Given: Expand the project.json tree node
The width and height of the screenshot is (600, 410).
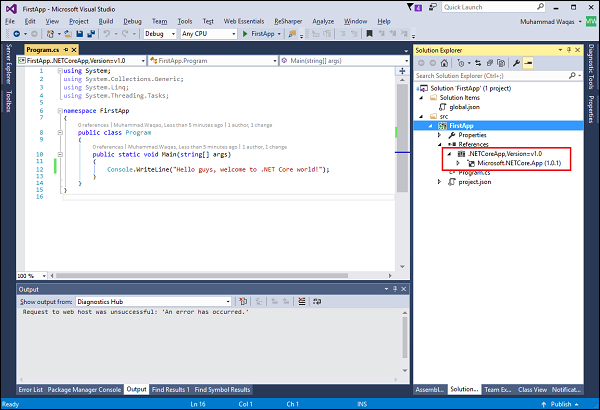Looking at the screenshot, I should (x=438, y=181).
